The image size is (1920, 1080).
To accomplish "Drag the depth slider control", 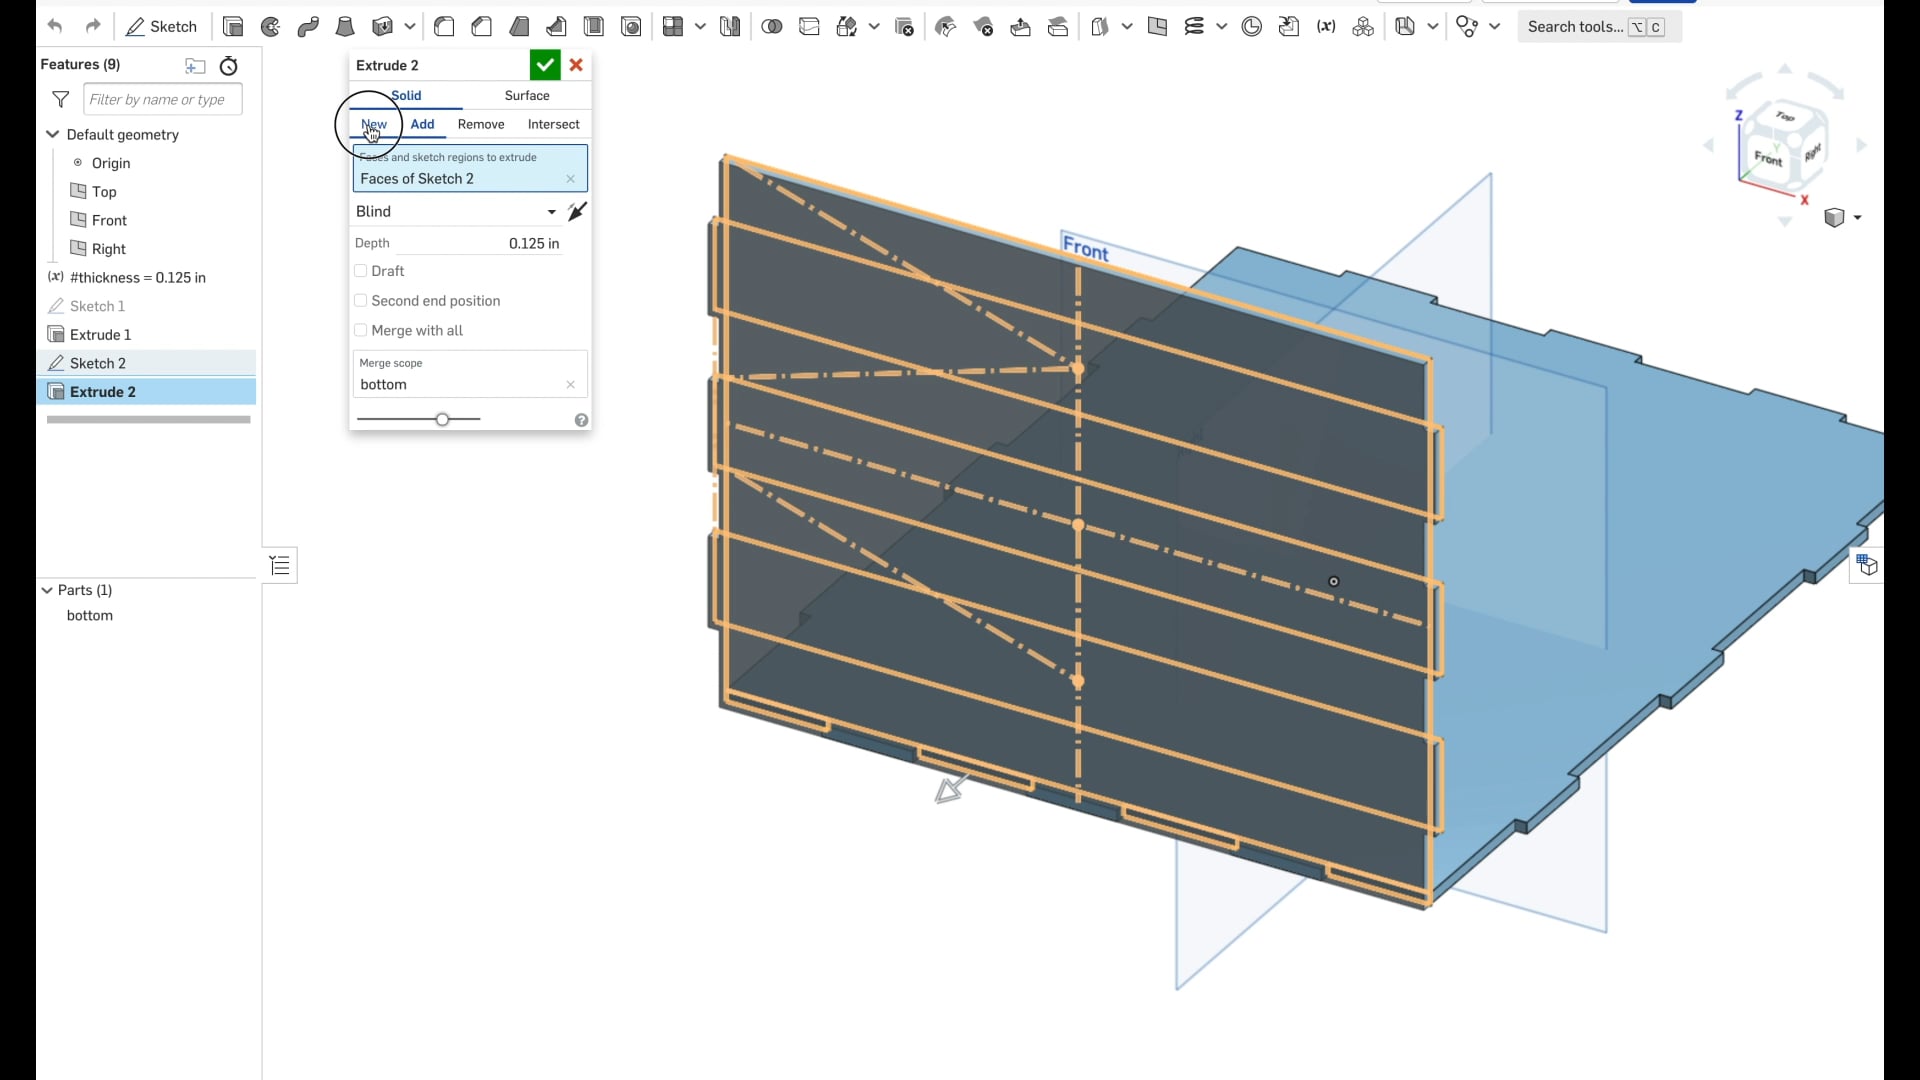I will click(x=443, y=419).
